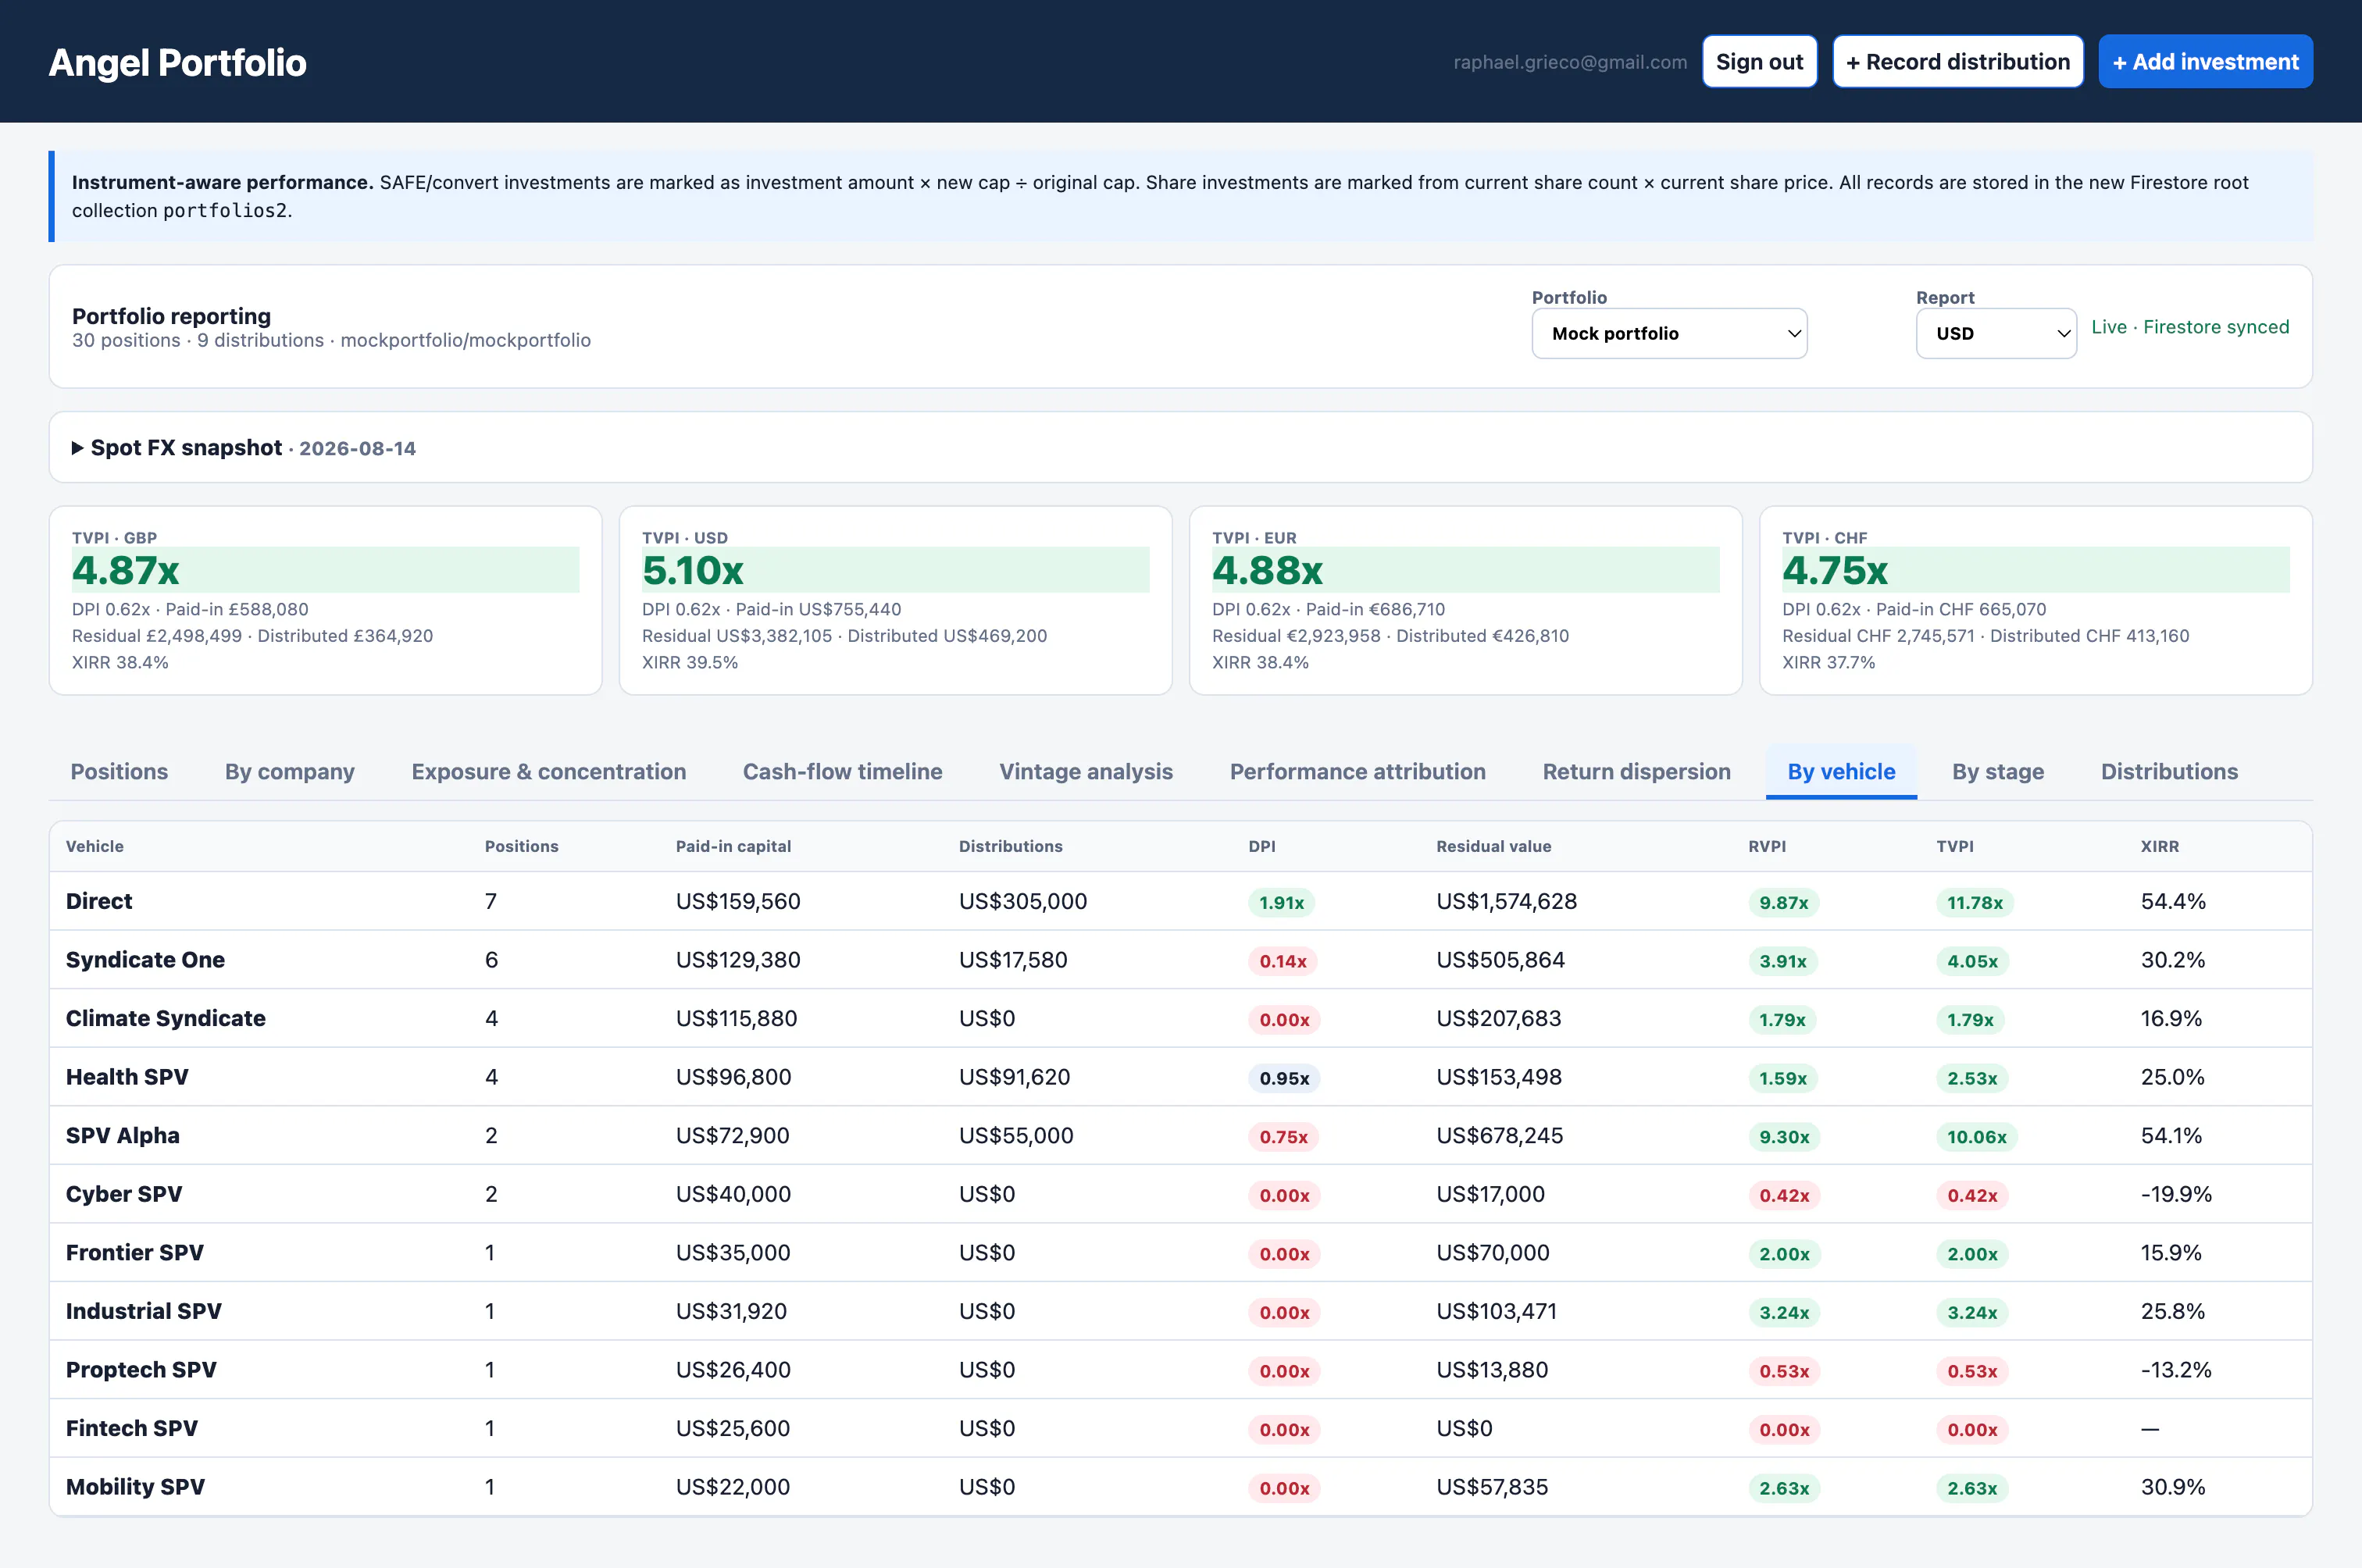Click Direct's residual value US$1,574,628
This screenshot has height=1568, width=2362.
[1506, 901]
